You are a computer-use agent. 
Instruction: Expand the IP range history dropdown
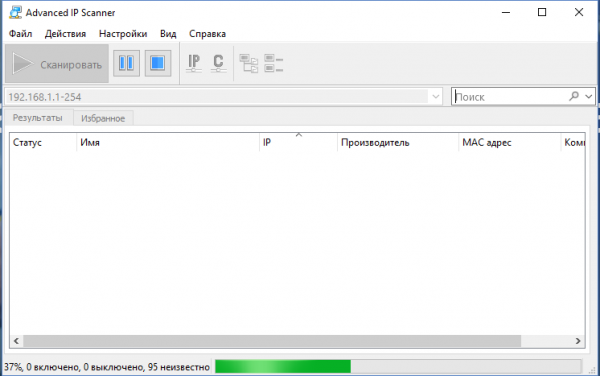tap(435, 97)
